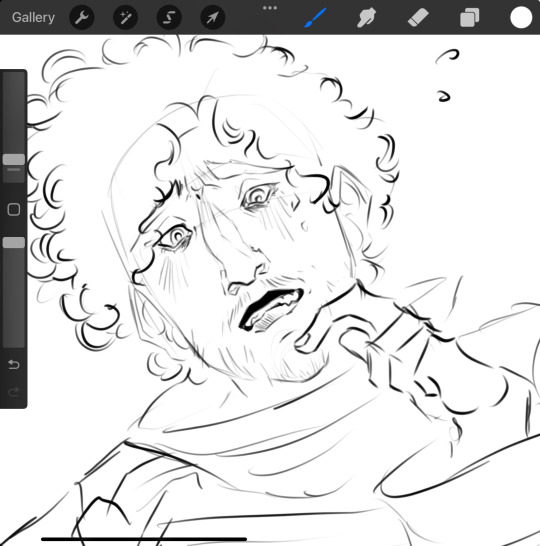Image resolution: width=540 pixels, height=546 pixels.
Task: Select the Eraser tool
Action: [418, 17]
